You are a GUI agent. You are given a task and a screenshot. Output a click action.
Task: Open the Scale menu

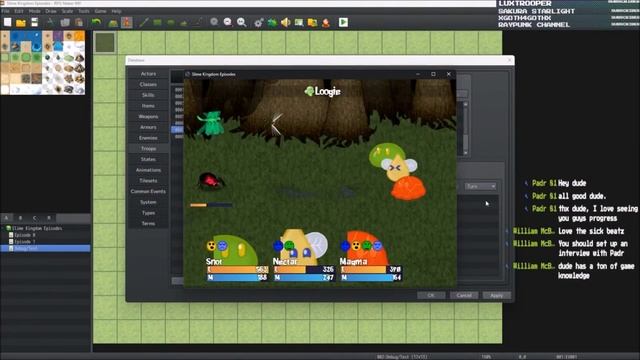coord(67,11)
